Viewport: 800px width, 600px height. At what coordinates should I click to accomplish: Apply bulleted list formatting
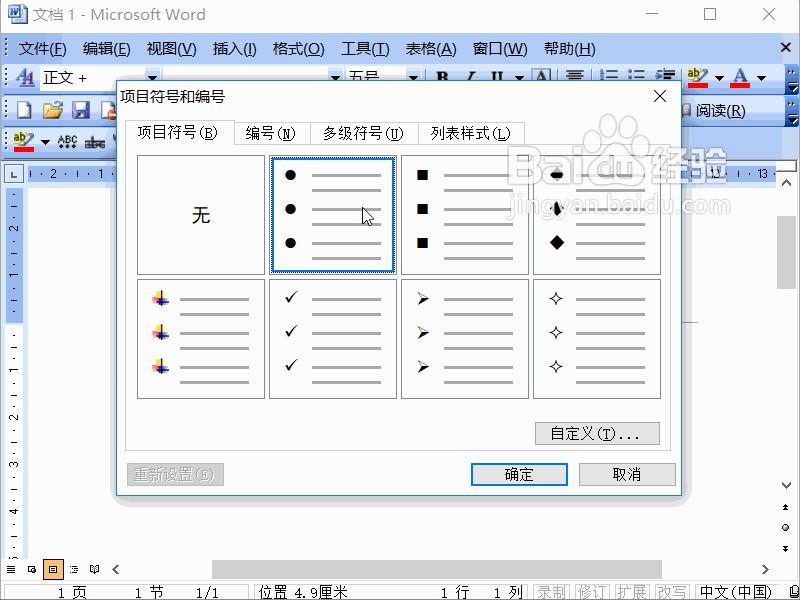(x=636, y=77)
